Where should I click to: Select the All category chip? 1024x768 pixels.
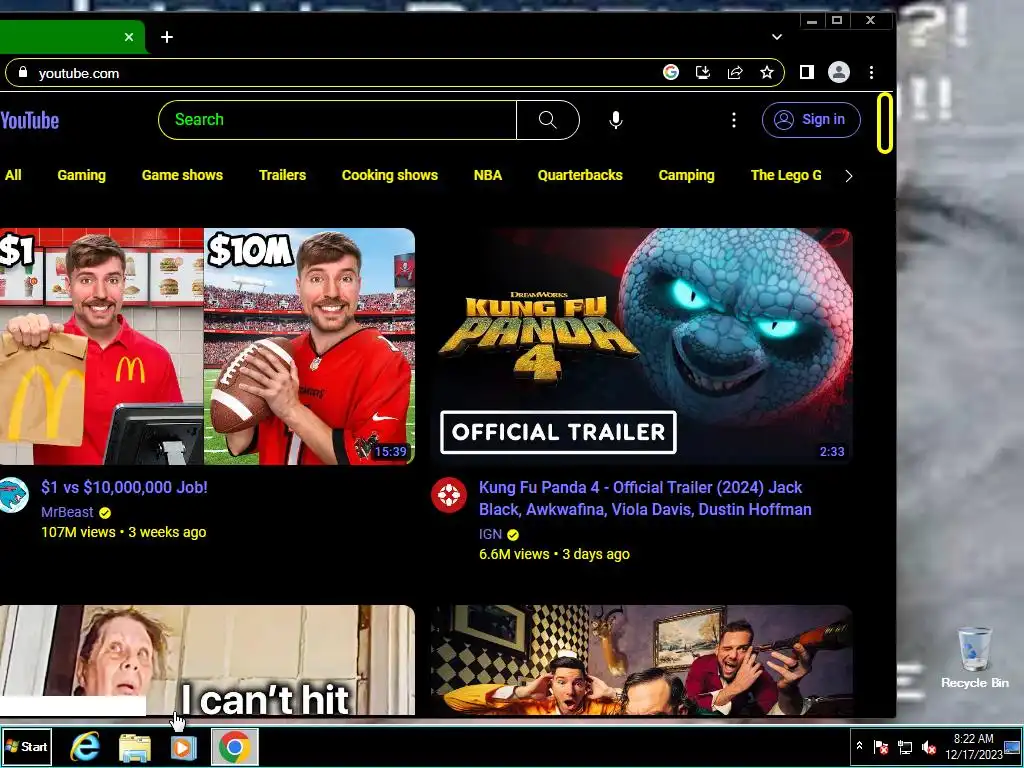point(13,175)
